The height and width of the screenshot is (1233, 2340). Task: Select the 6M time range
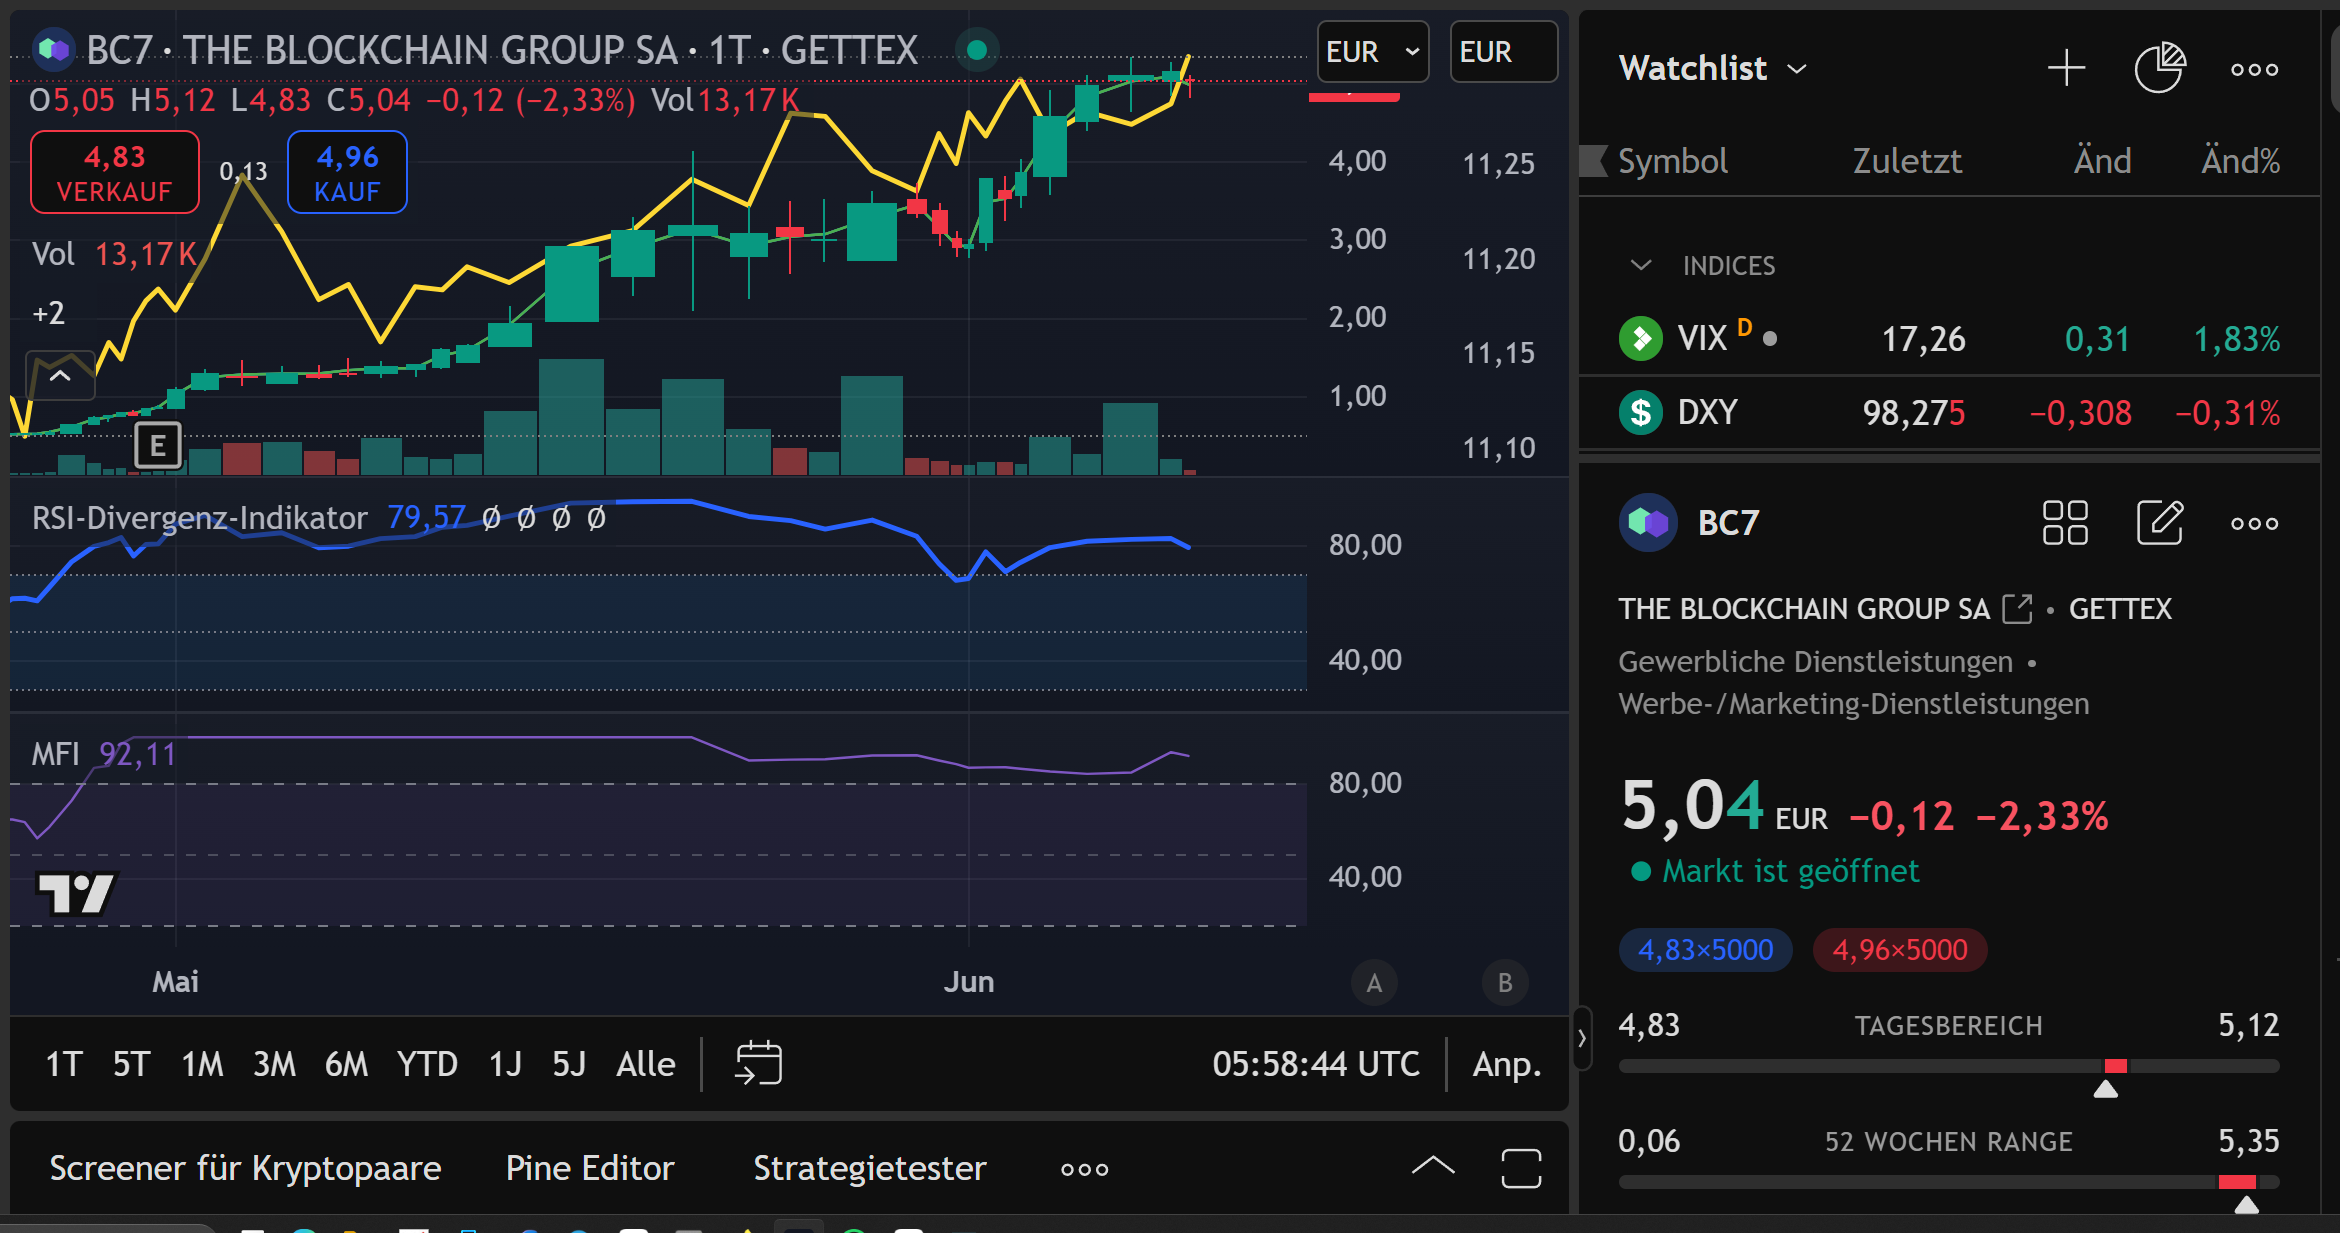click(x=346, y=1064)
